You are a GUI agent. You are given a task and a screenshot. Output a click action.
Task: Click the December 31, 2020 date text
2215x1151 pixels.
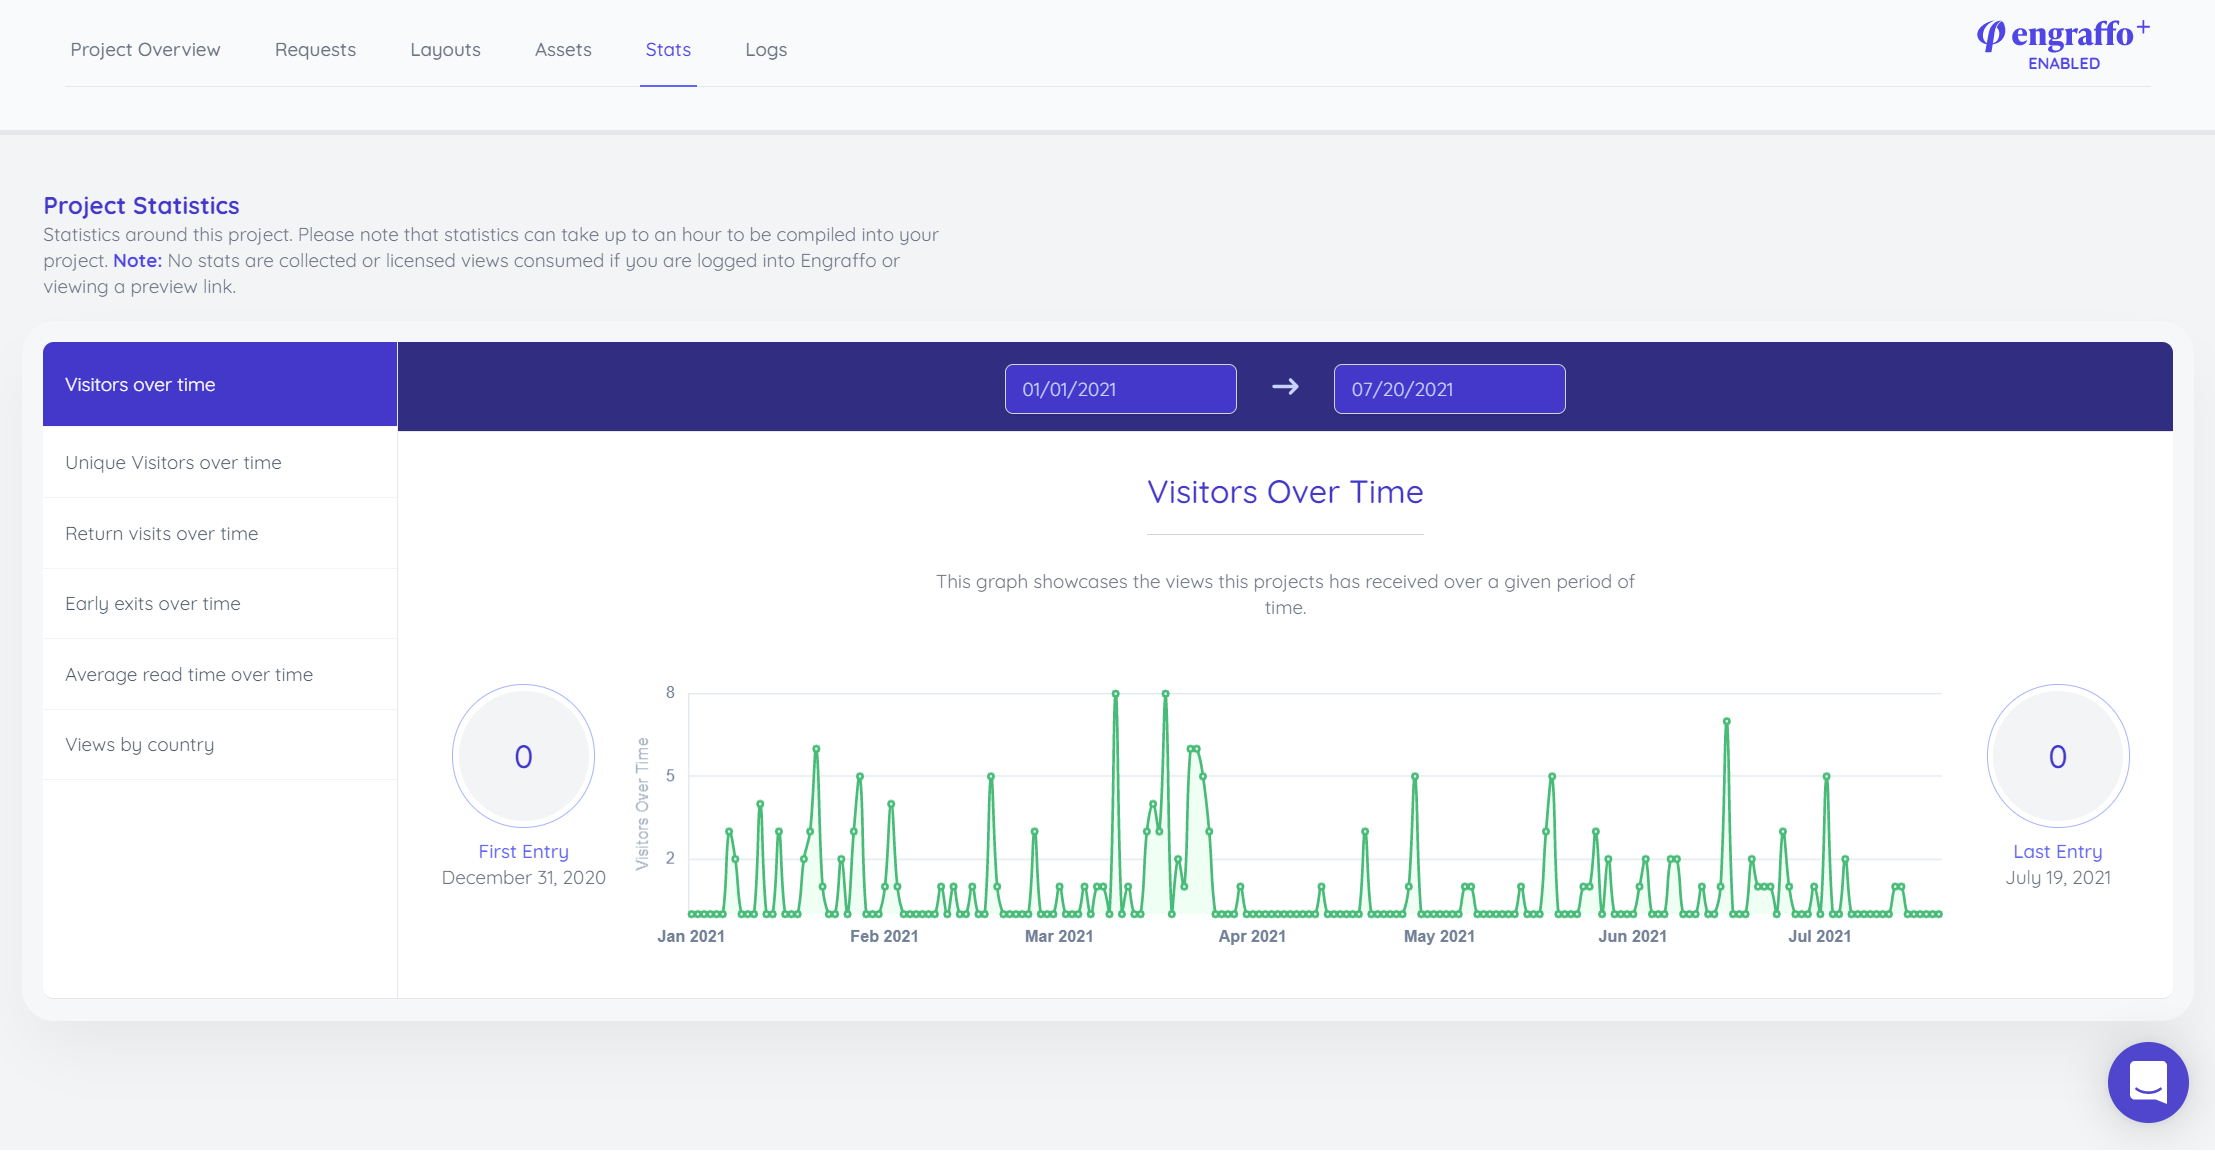pos(523,878)
